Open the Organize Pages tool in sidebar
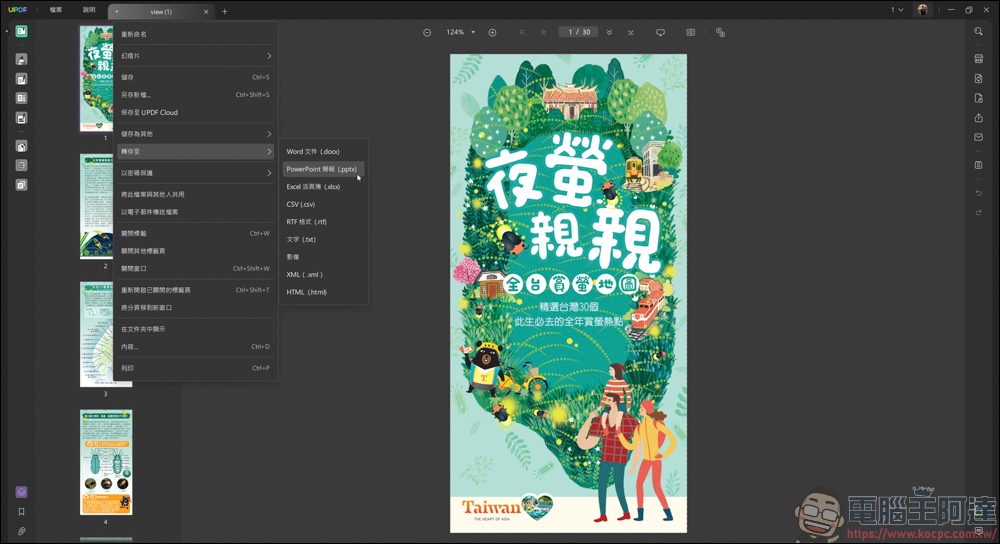The height and width of the screenshot is (544, 1000). (21, 98)
